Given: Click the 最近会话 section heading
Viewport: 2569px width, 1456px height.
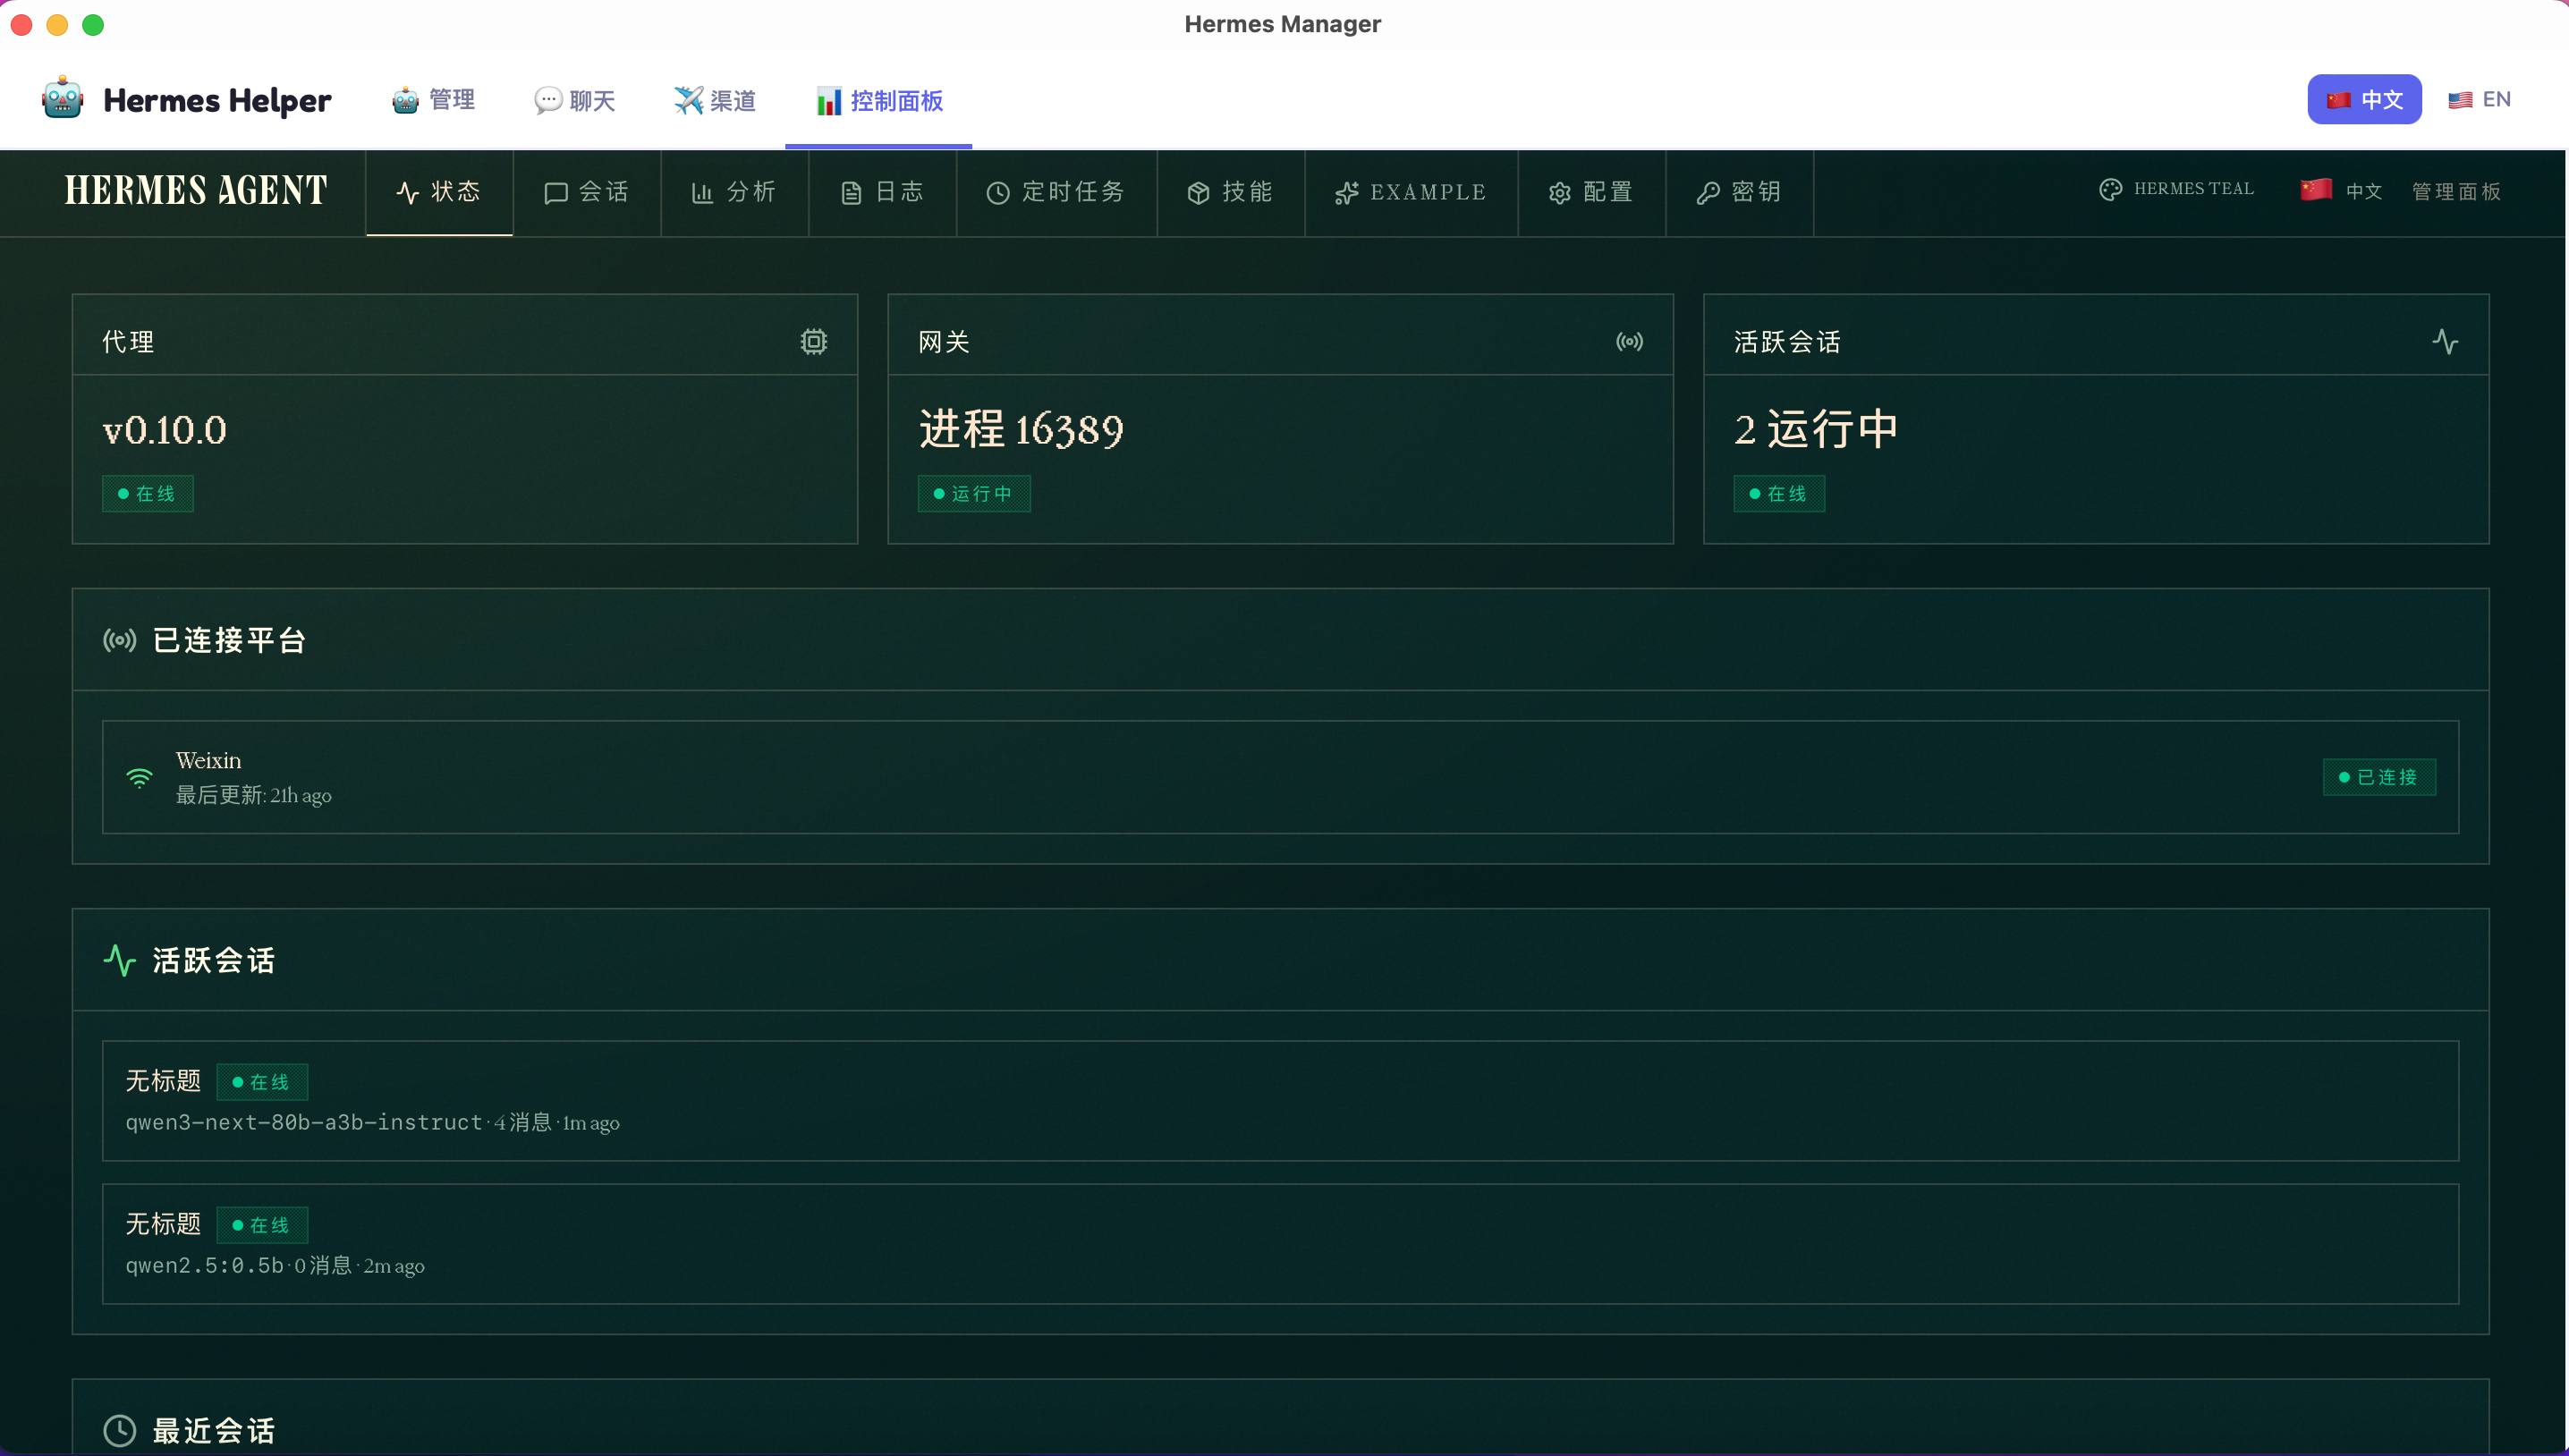Looking at the screenshot, I should click(x=214, y=1431).
